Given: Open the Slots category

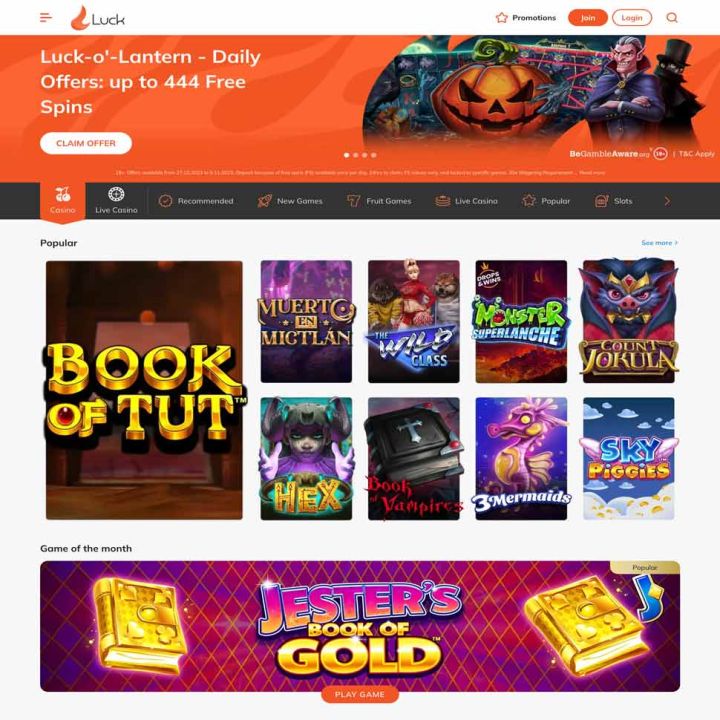Looking at the screenshot, I should click(x=613, y=201).
